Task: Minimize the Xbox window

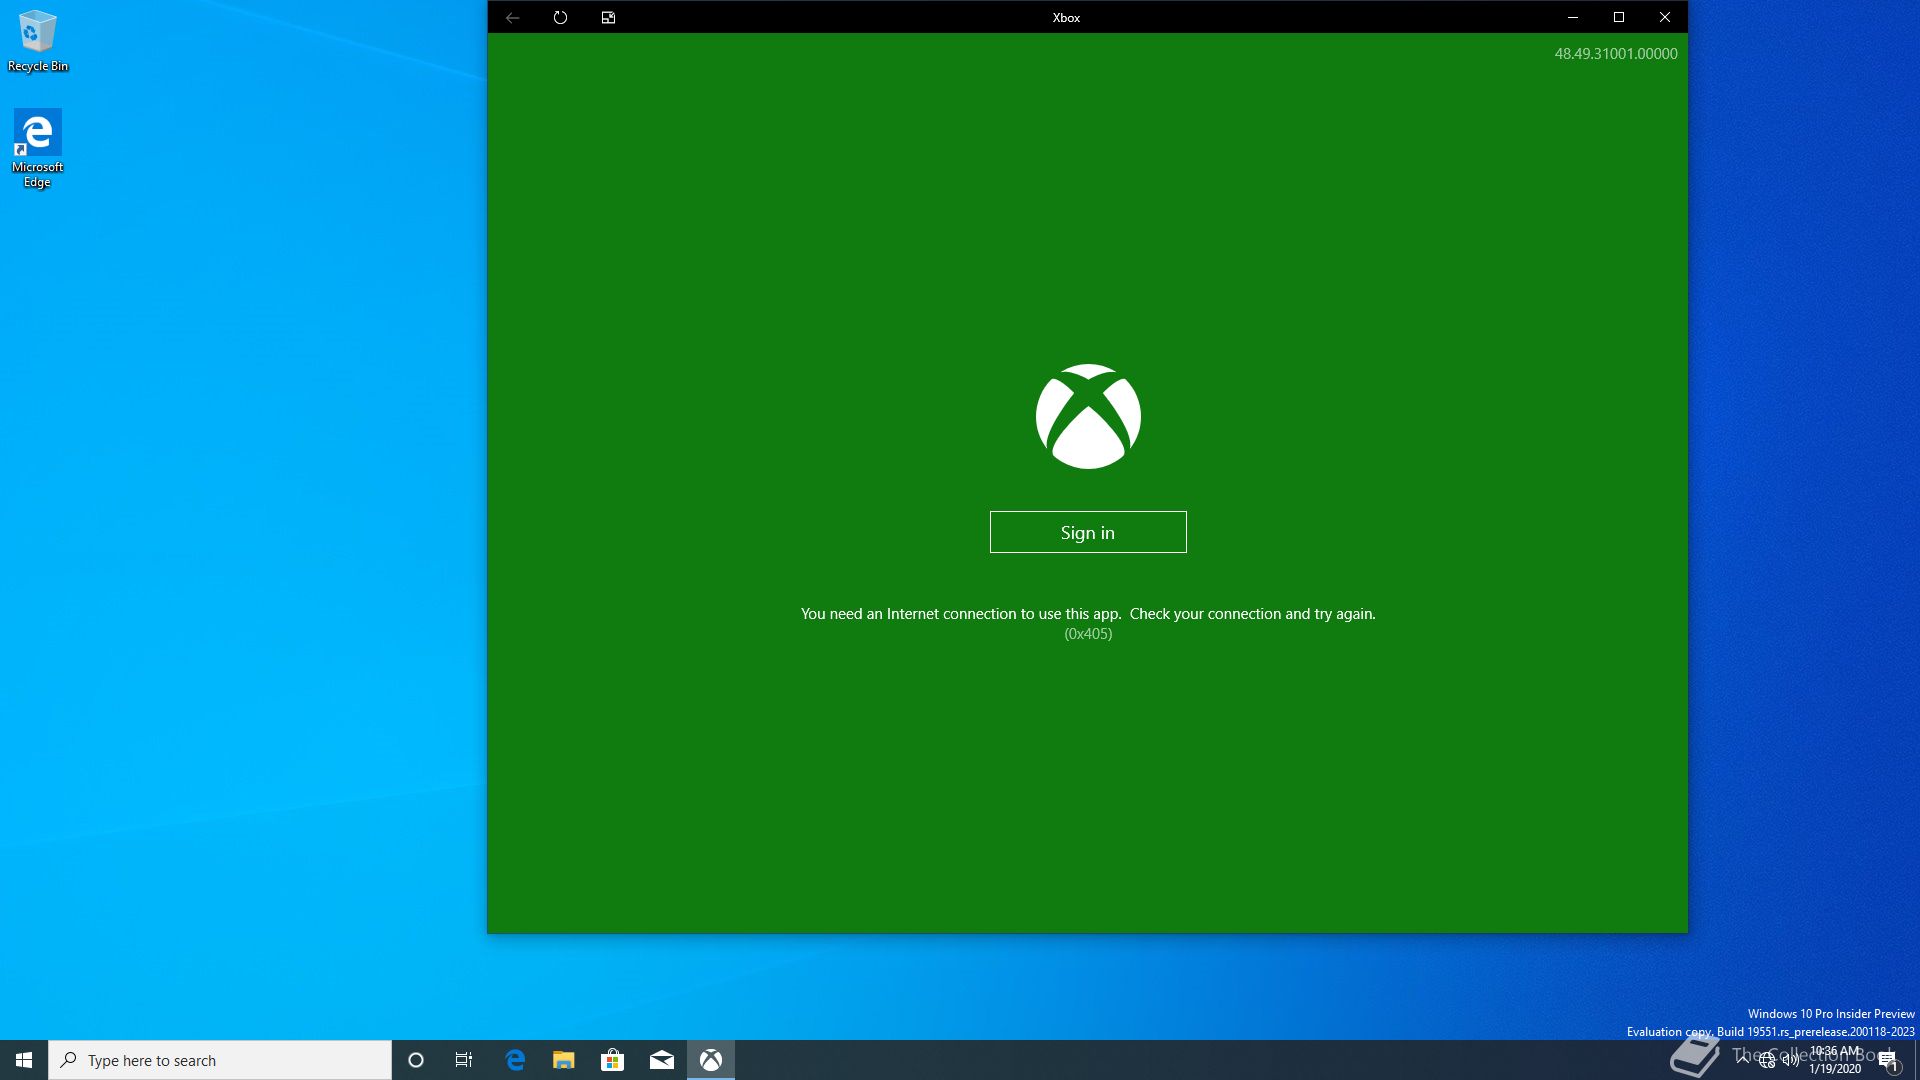Action: point(1573,17)
